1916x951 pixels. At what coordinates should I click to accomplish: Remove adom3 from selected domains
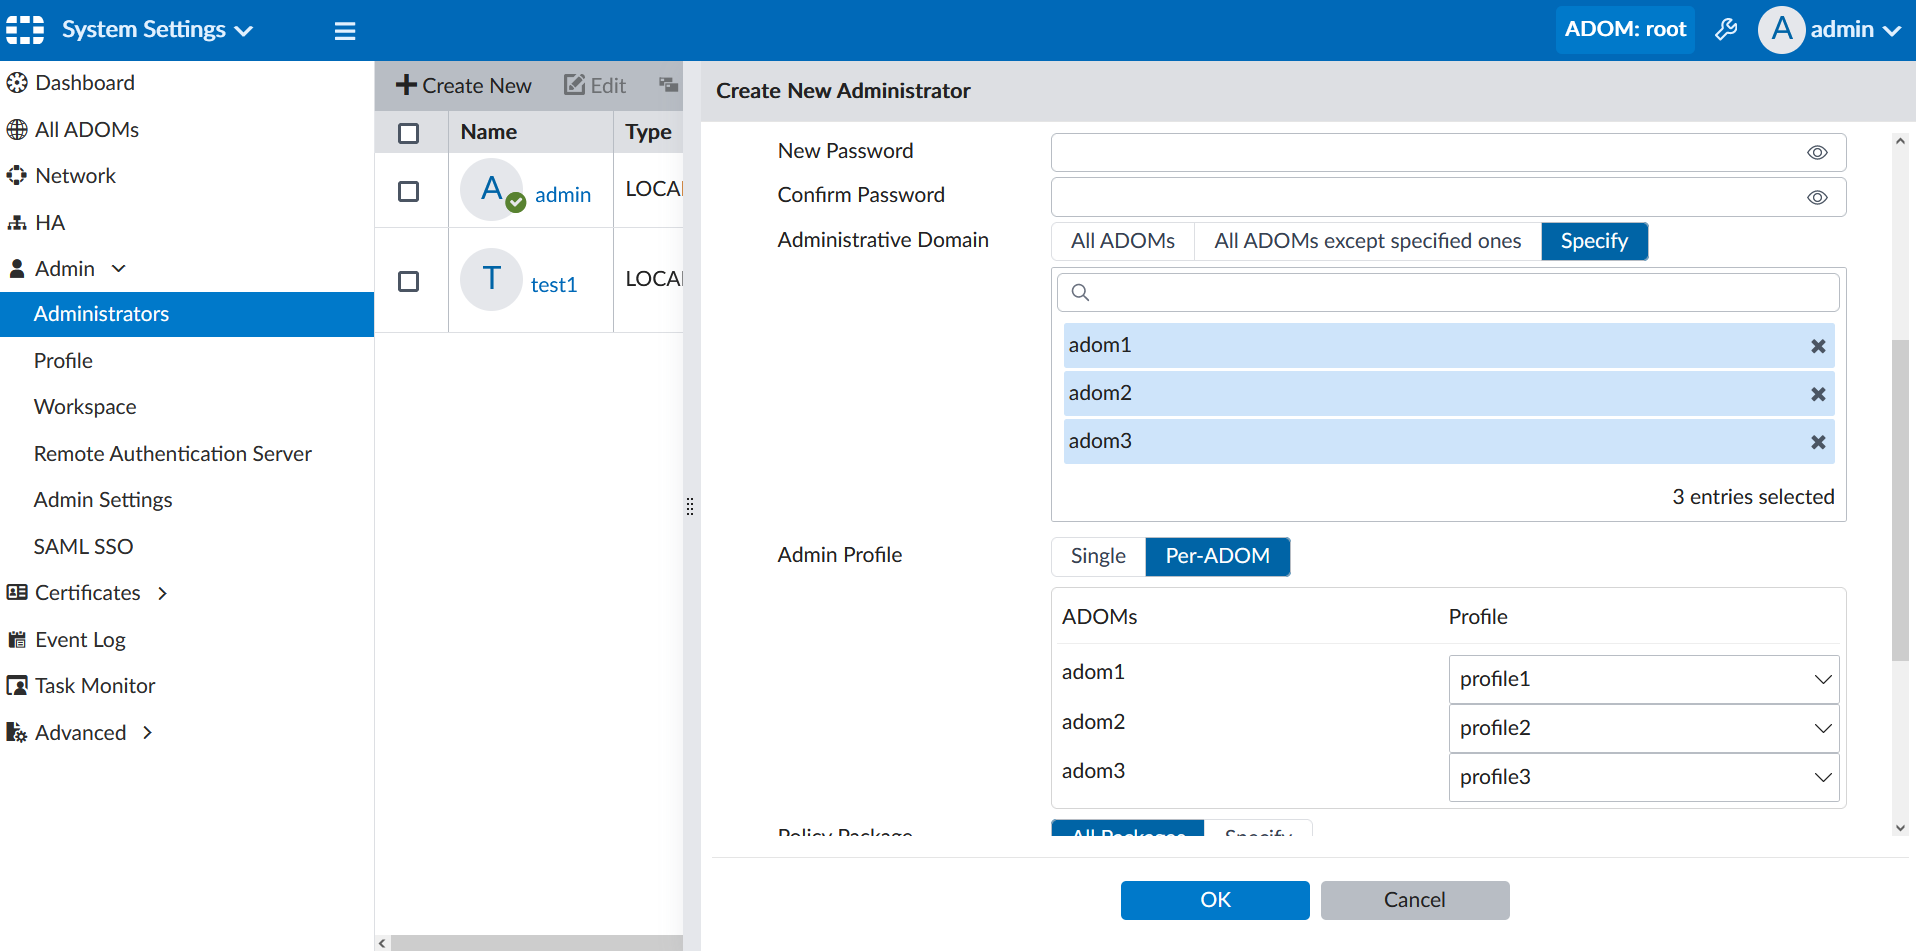[1817, 442]
